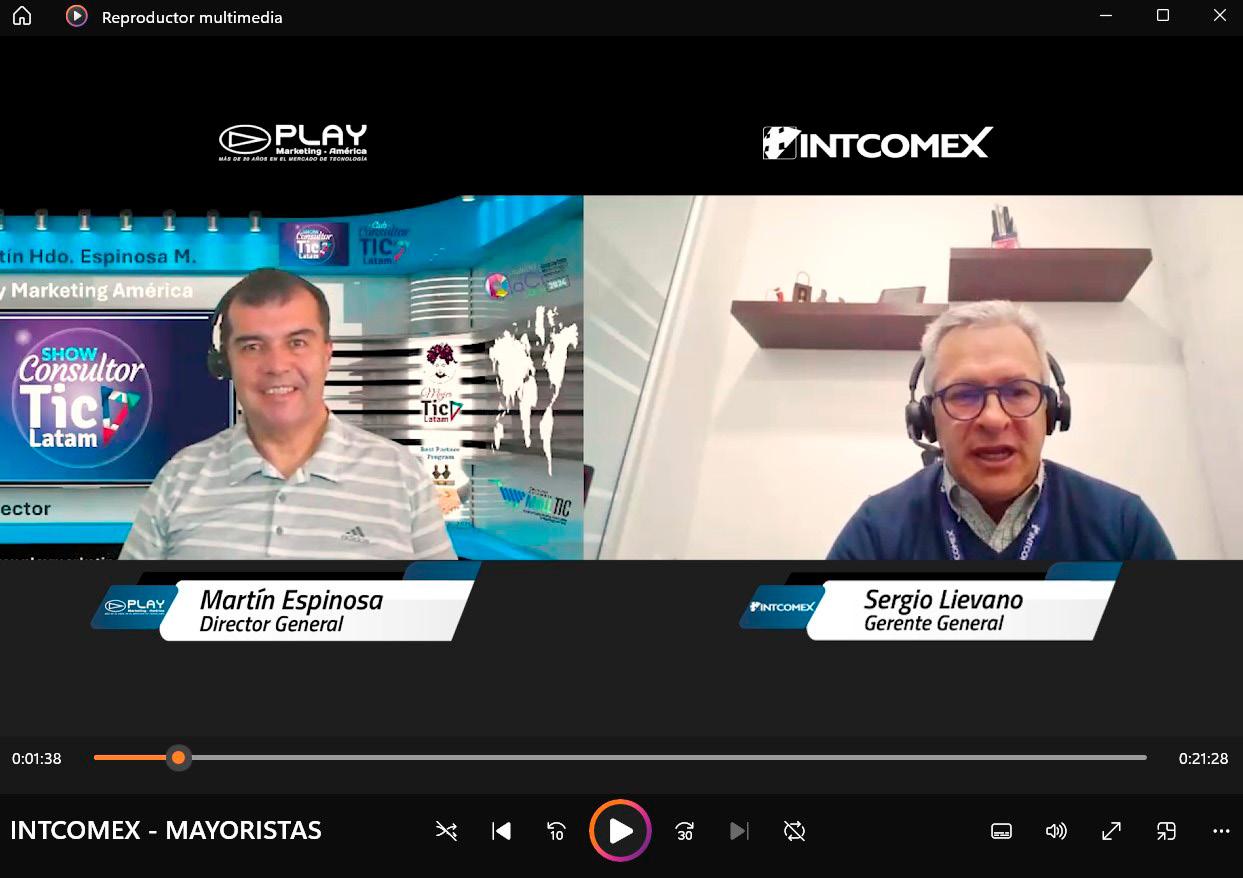Go to the Home page icon
Image resolution: width=1243 pixels, height=878 pixels.
point(22,17)
